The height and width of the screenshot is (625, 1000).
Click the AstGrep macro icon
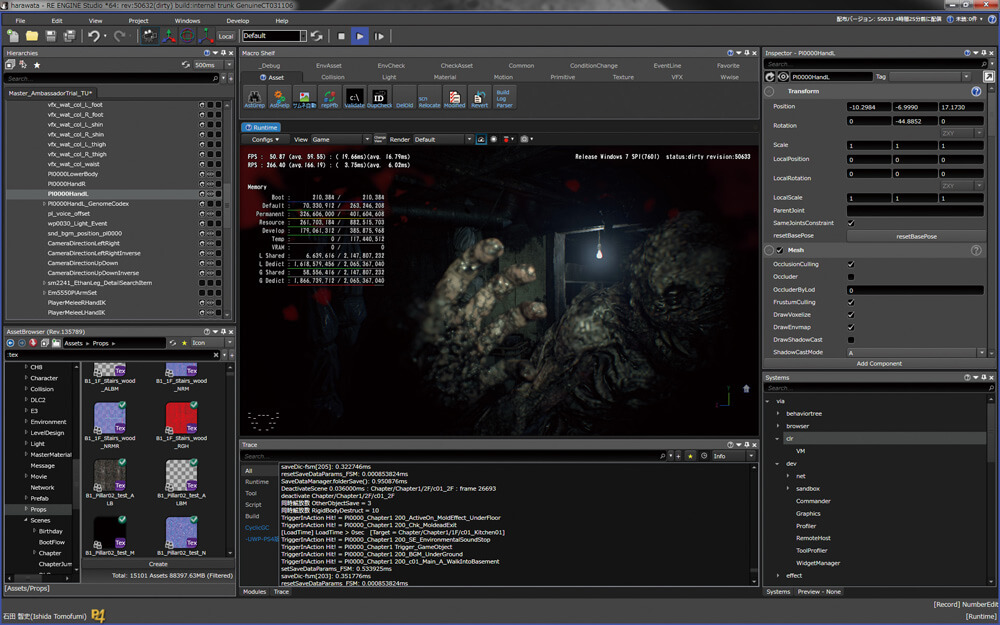click(x=254, y=97)
